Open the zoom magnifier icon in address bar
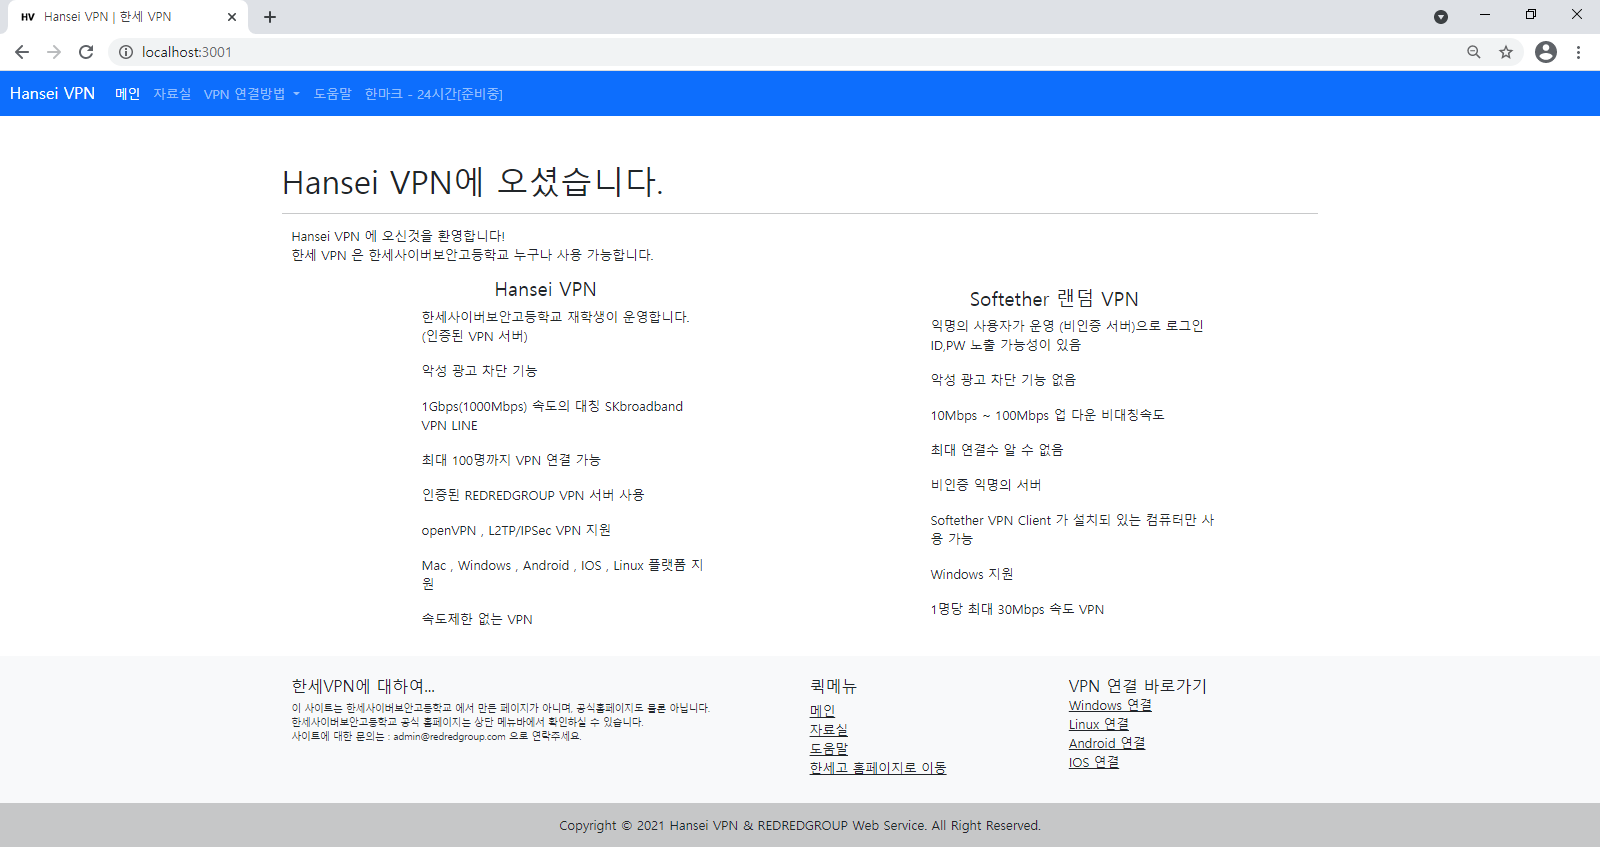The width and height of the screenshot is (1600, 860). click(x=1473, y=52)
